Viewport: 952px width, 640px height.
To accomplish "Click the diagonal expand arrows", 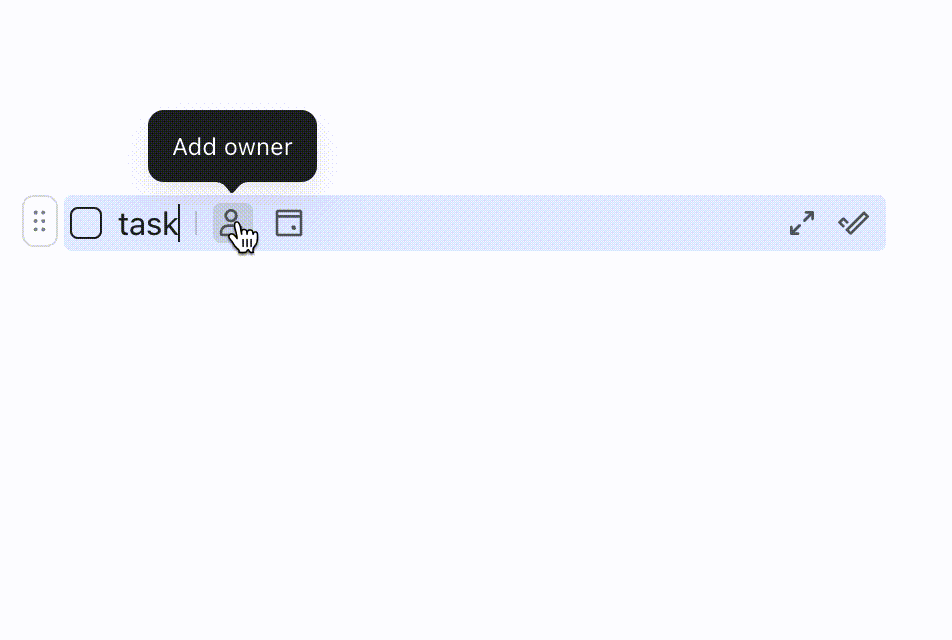I will pyautogui.click(x=801, y=223).
